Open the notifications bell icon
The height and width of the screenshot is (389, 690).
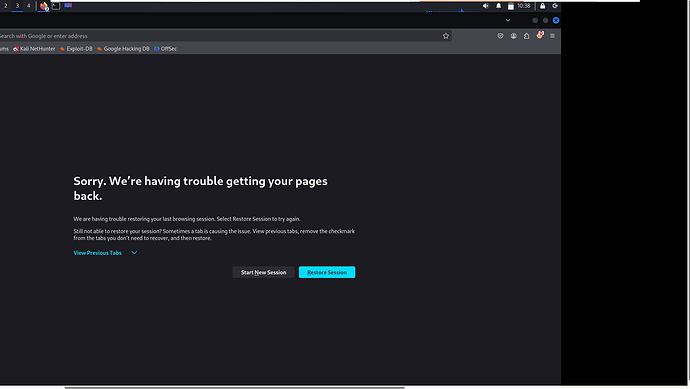[499, 6]
